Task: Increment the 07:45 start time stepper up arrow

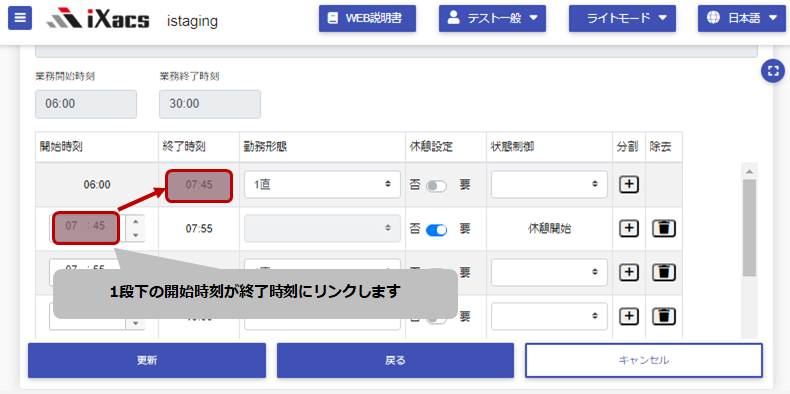Action: 135,222
